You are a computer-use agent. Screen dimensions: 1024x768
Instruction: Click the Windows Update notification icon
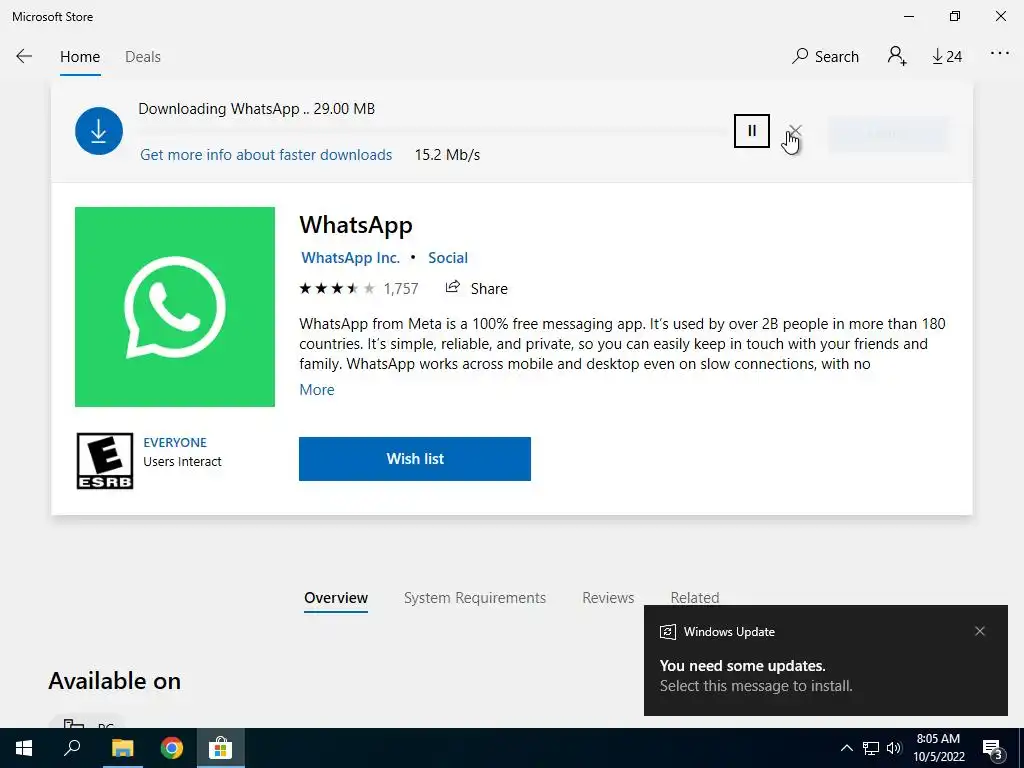click(x=667, y=632)
